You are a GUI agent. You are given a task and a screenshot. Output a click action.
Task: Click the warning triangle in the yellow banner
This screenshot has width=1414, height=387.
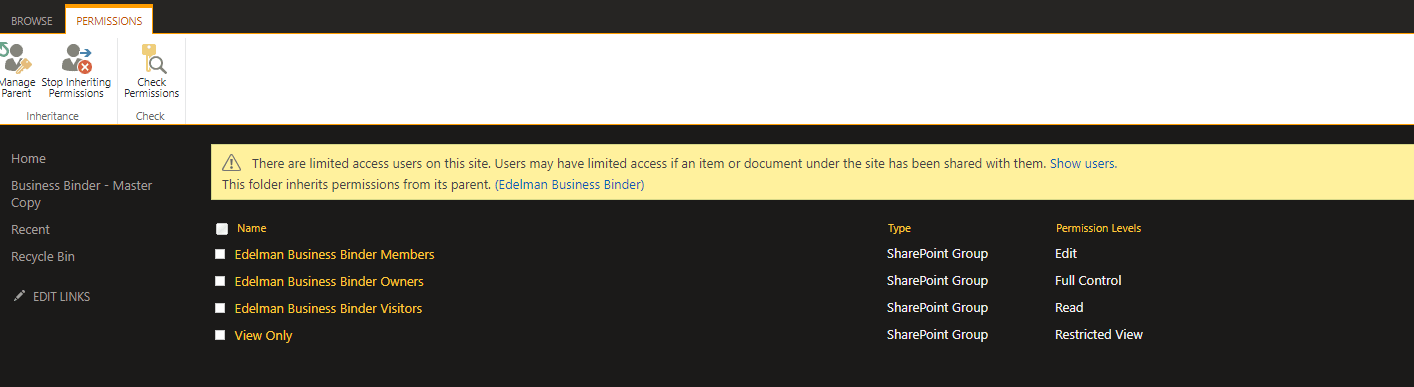point(232,162)
